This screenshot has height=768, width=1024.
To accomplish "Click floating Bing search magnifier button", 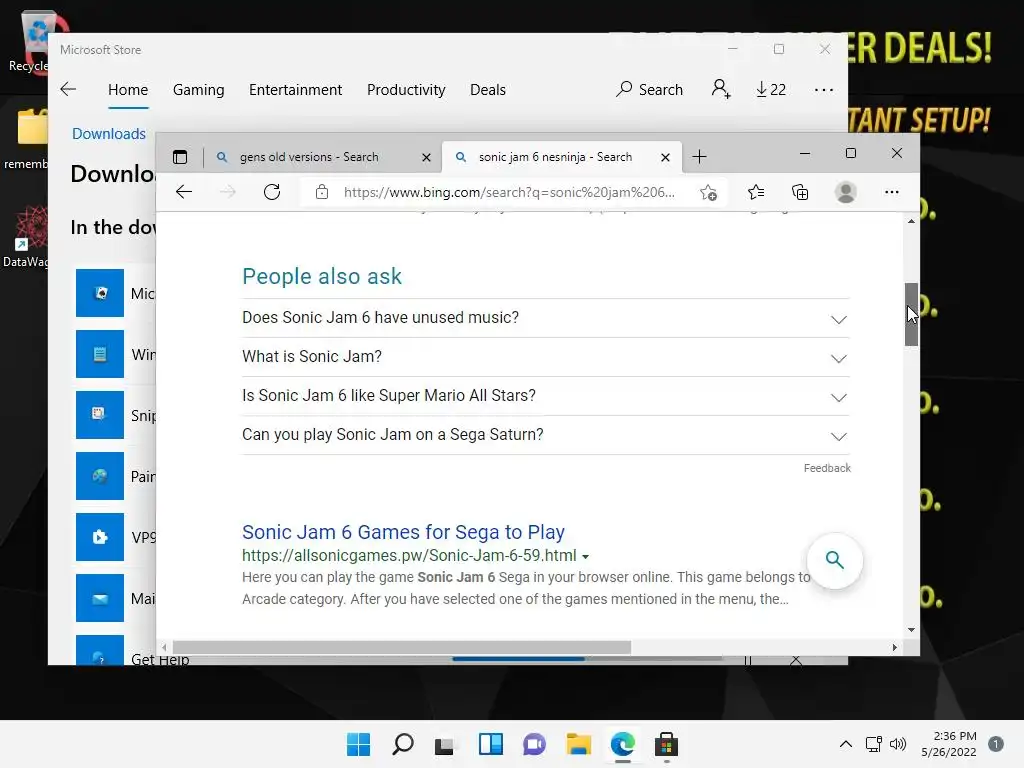I will click(x=835, y=560).
